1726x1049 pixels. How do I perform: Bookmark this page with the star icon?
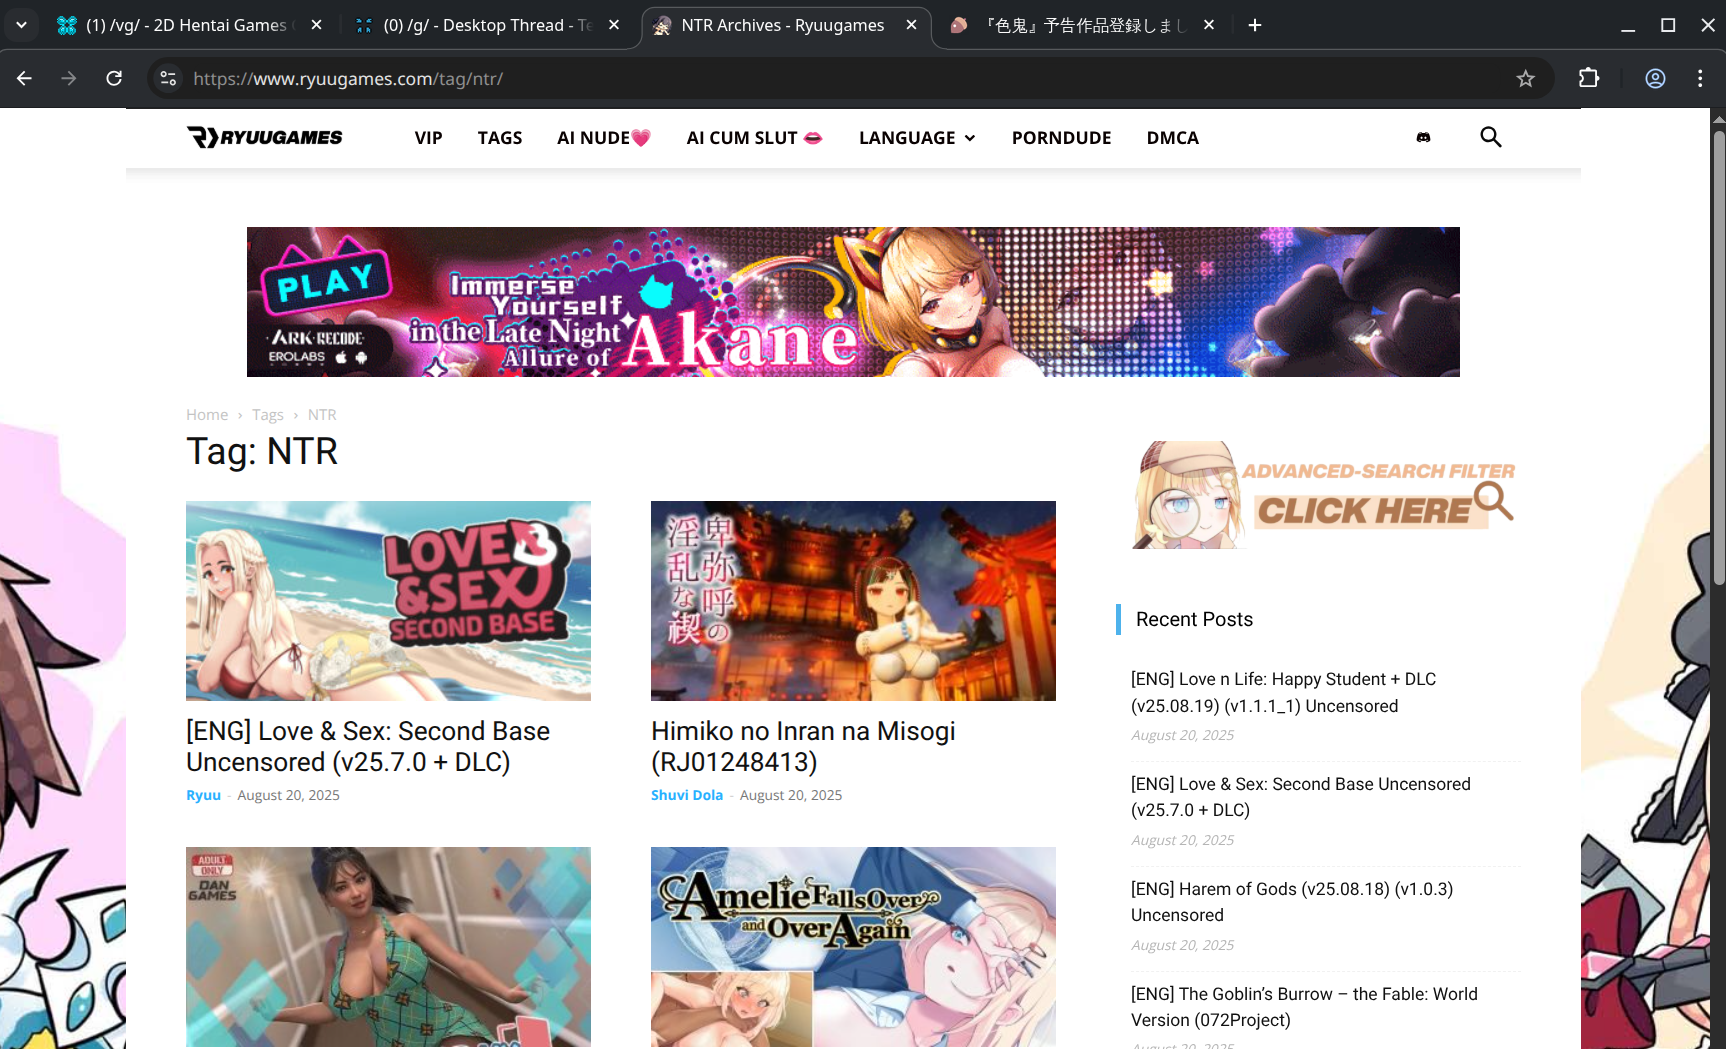pyautogui.click(x=1525, y=78)
